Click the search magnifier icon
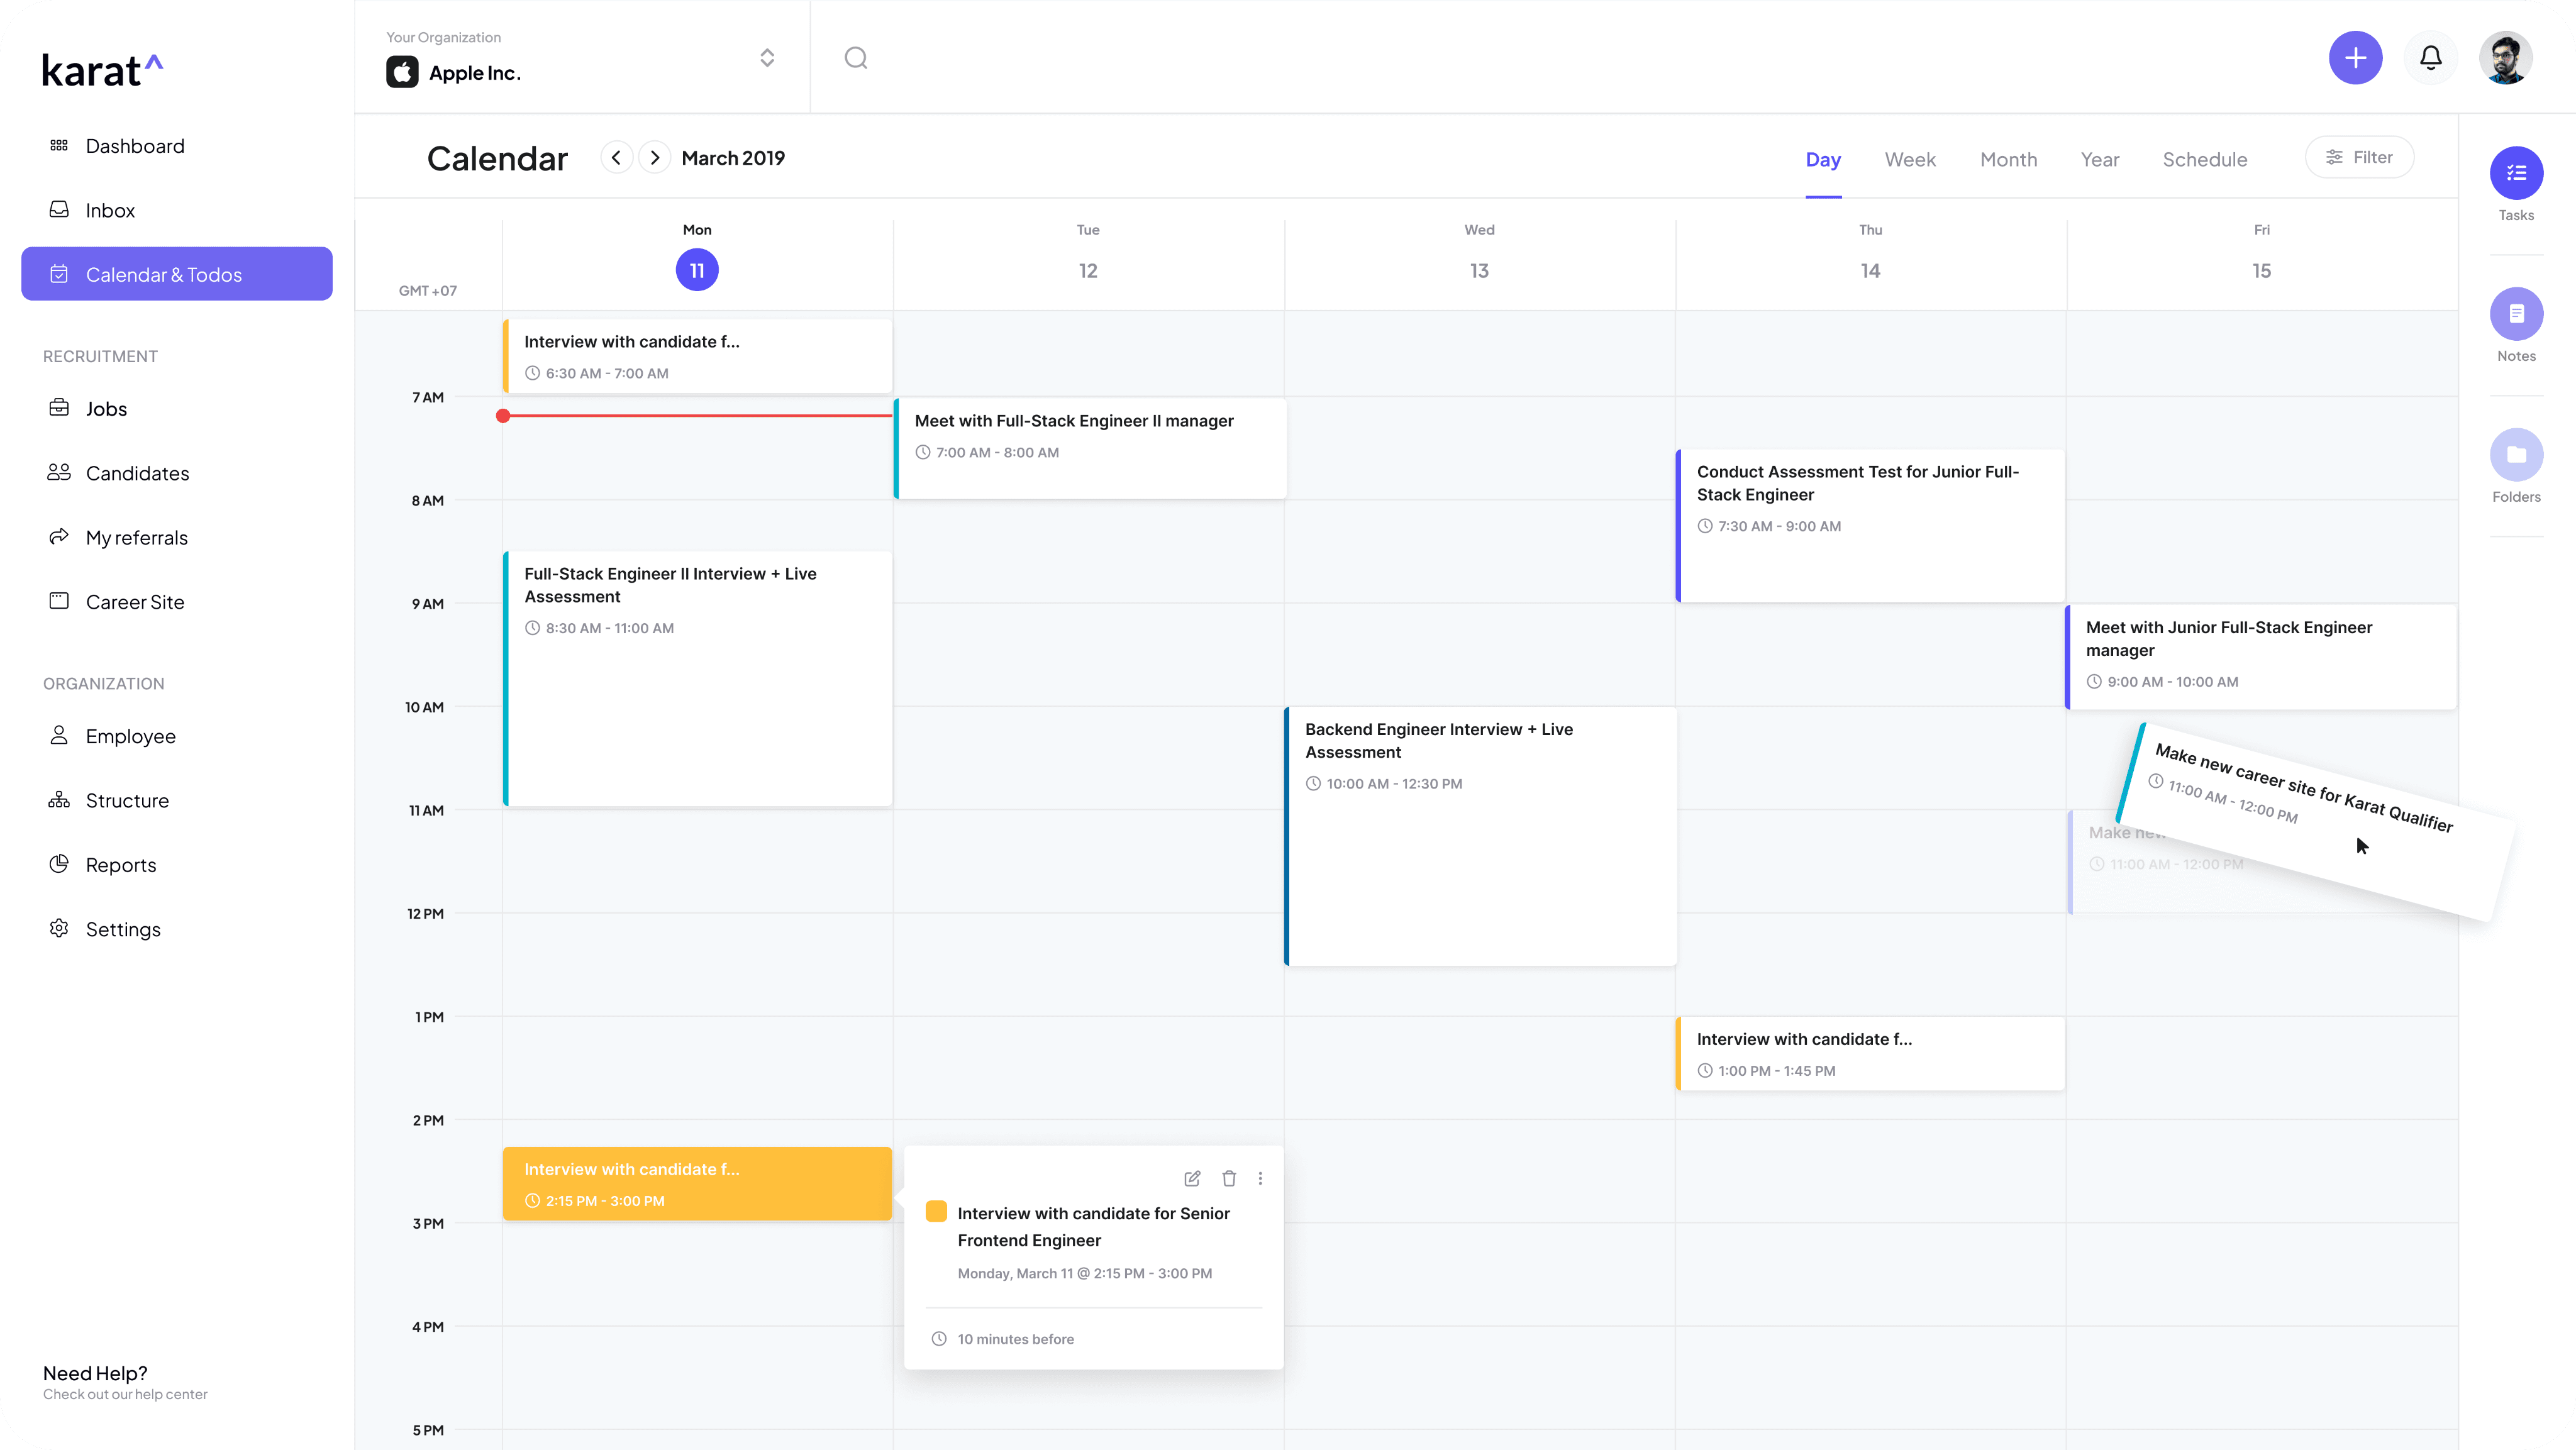Image resolution: width=2576 pixels, height=1450 pixels. coord(856,58)
